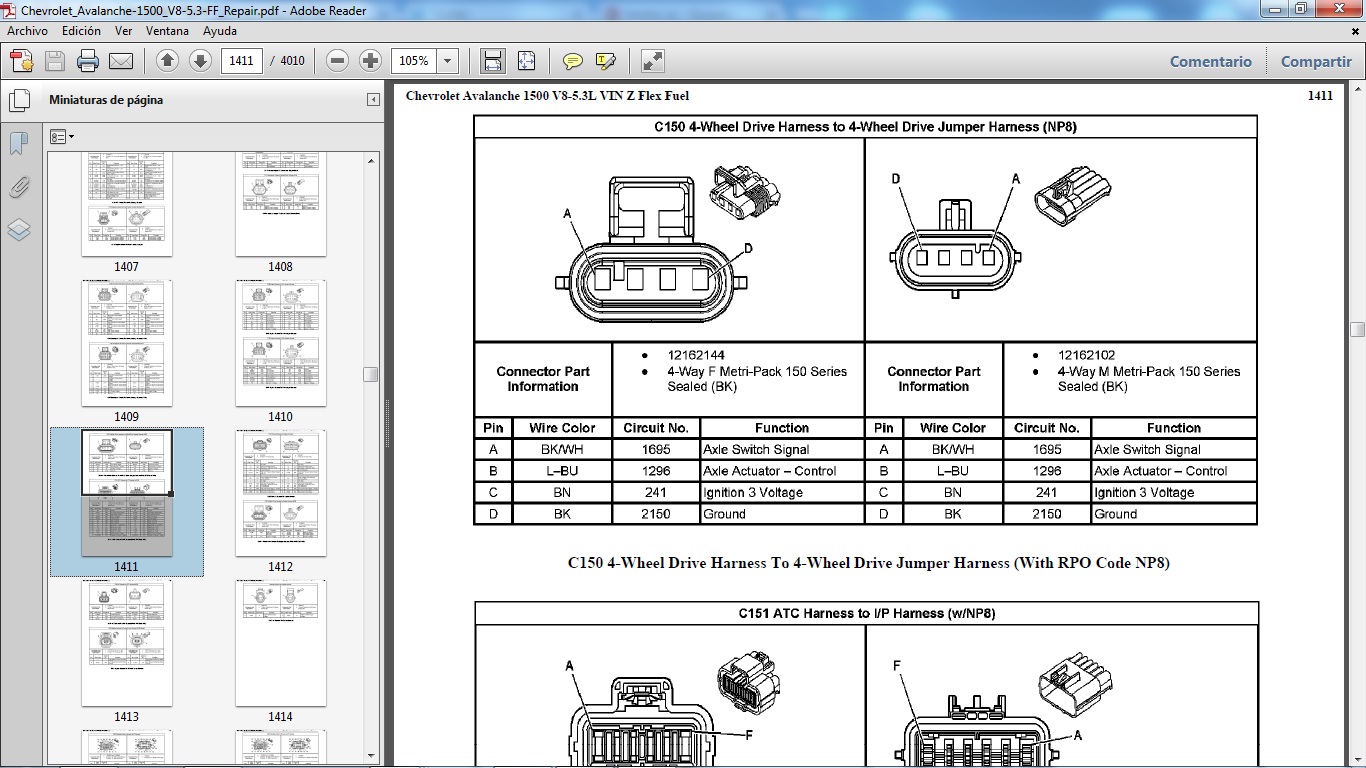This screenshot has width=1366, height=768.
Task: Print the document using the printer icon
Action: coord(88,61)
